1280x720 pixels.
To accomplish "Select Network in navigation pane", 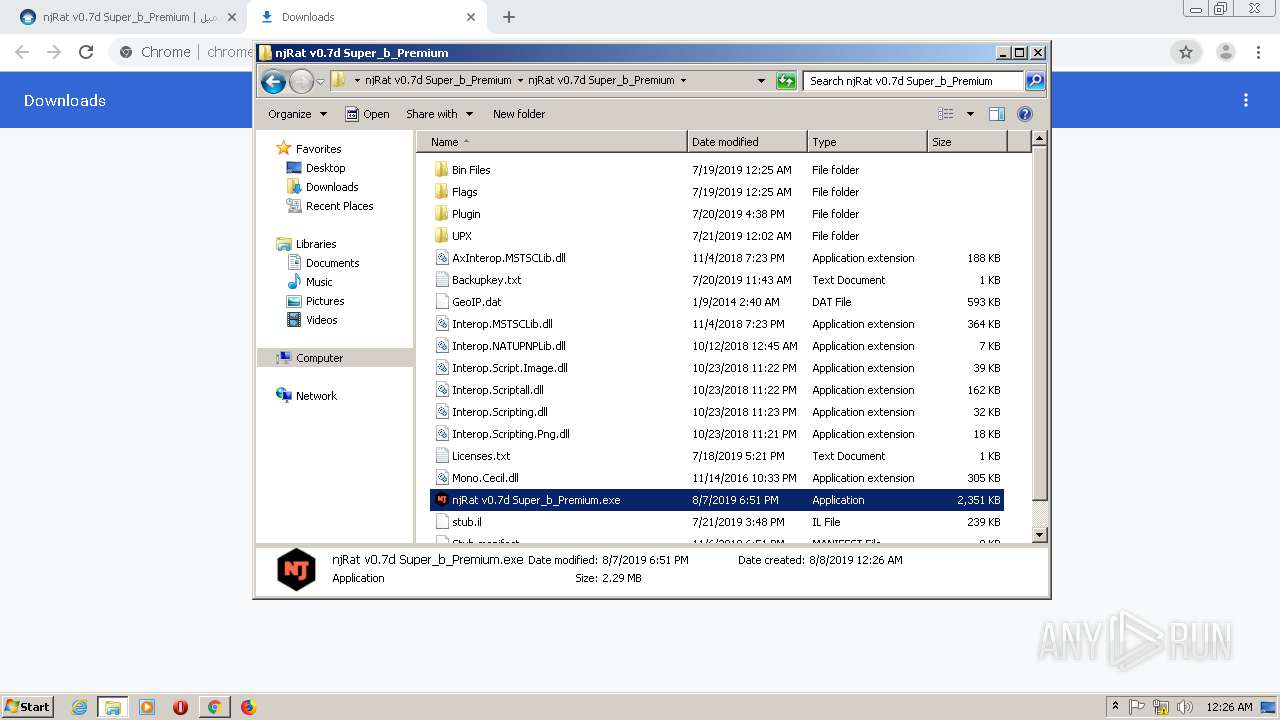I will 316,396.
